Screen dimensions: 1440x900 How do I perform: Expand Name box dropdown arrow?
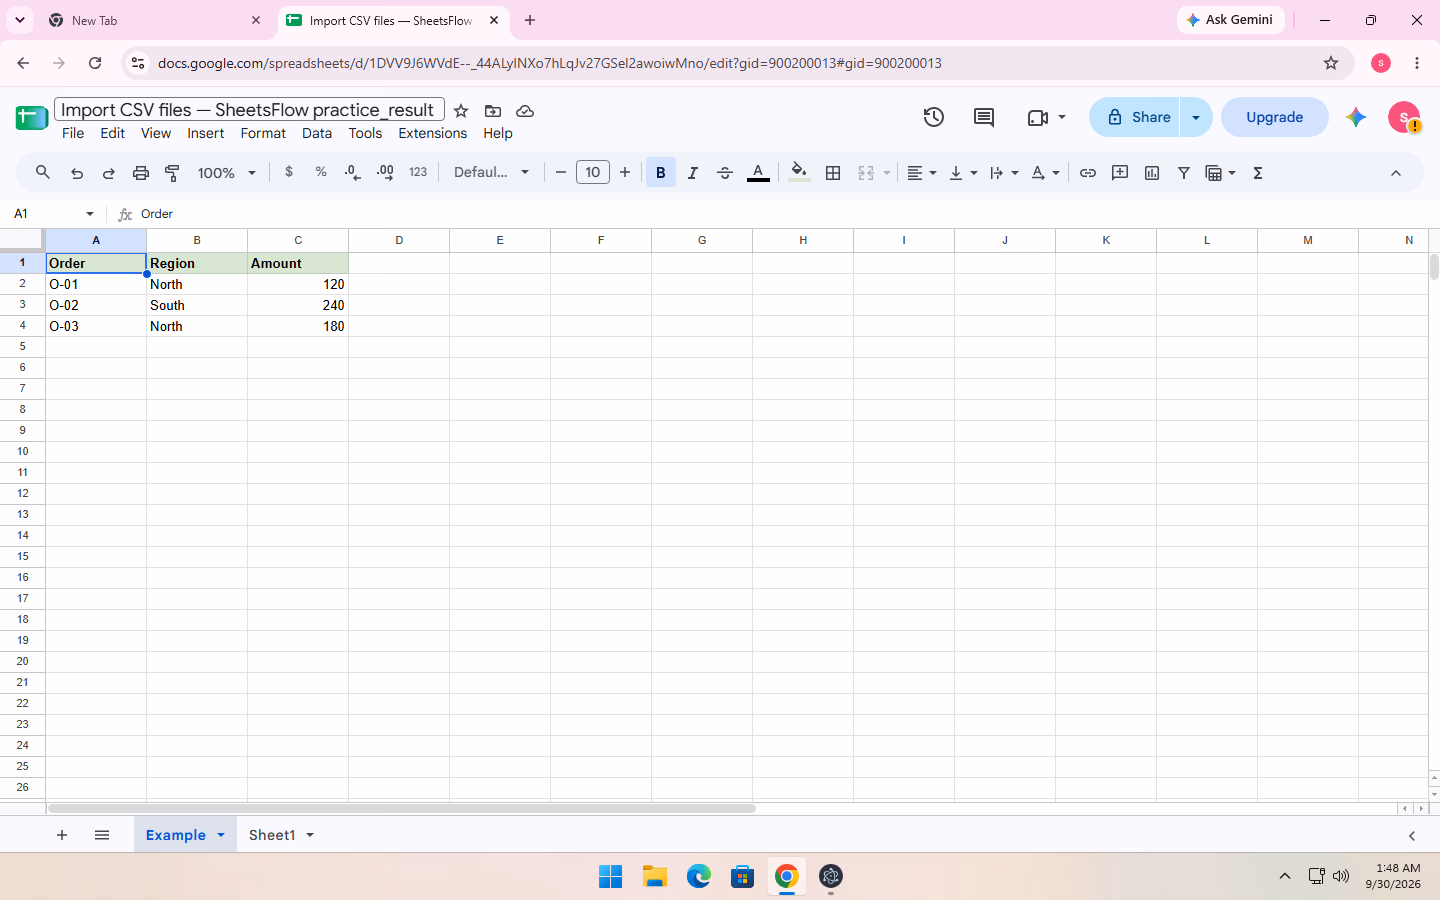tap(90, 214)
